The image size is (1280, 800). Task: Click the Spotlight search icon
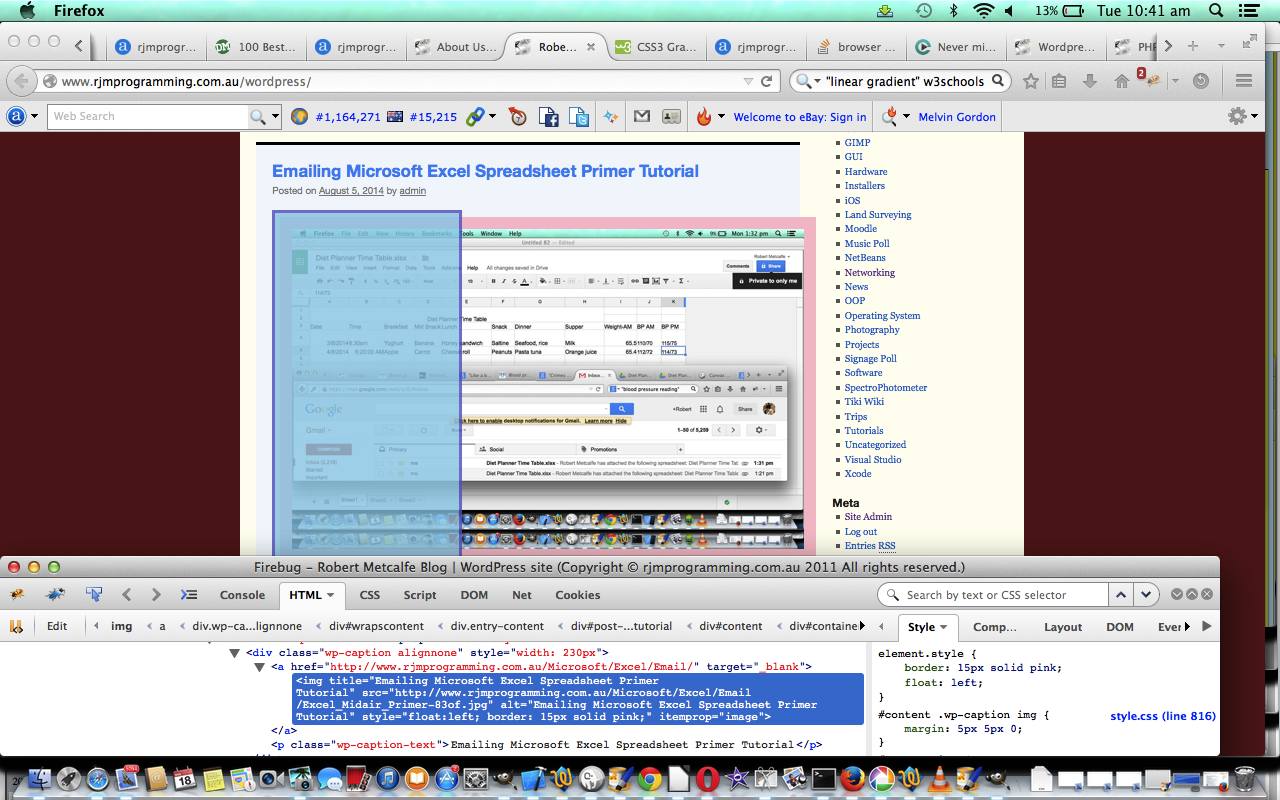pyautogui.click(x=1216, y=11)
